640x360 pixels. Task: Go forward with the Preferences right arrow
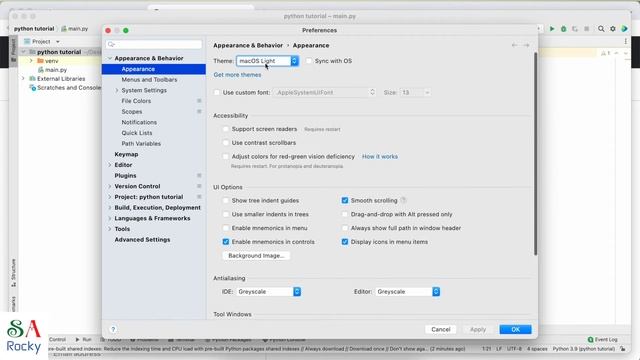pos(527,45)
